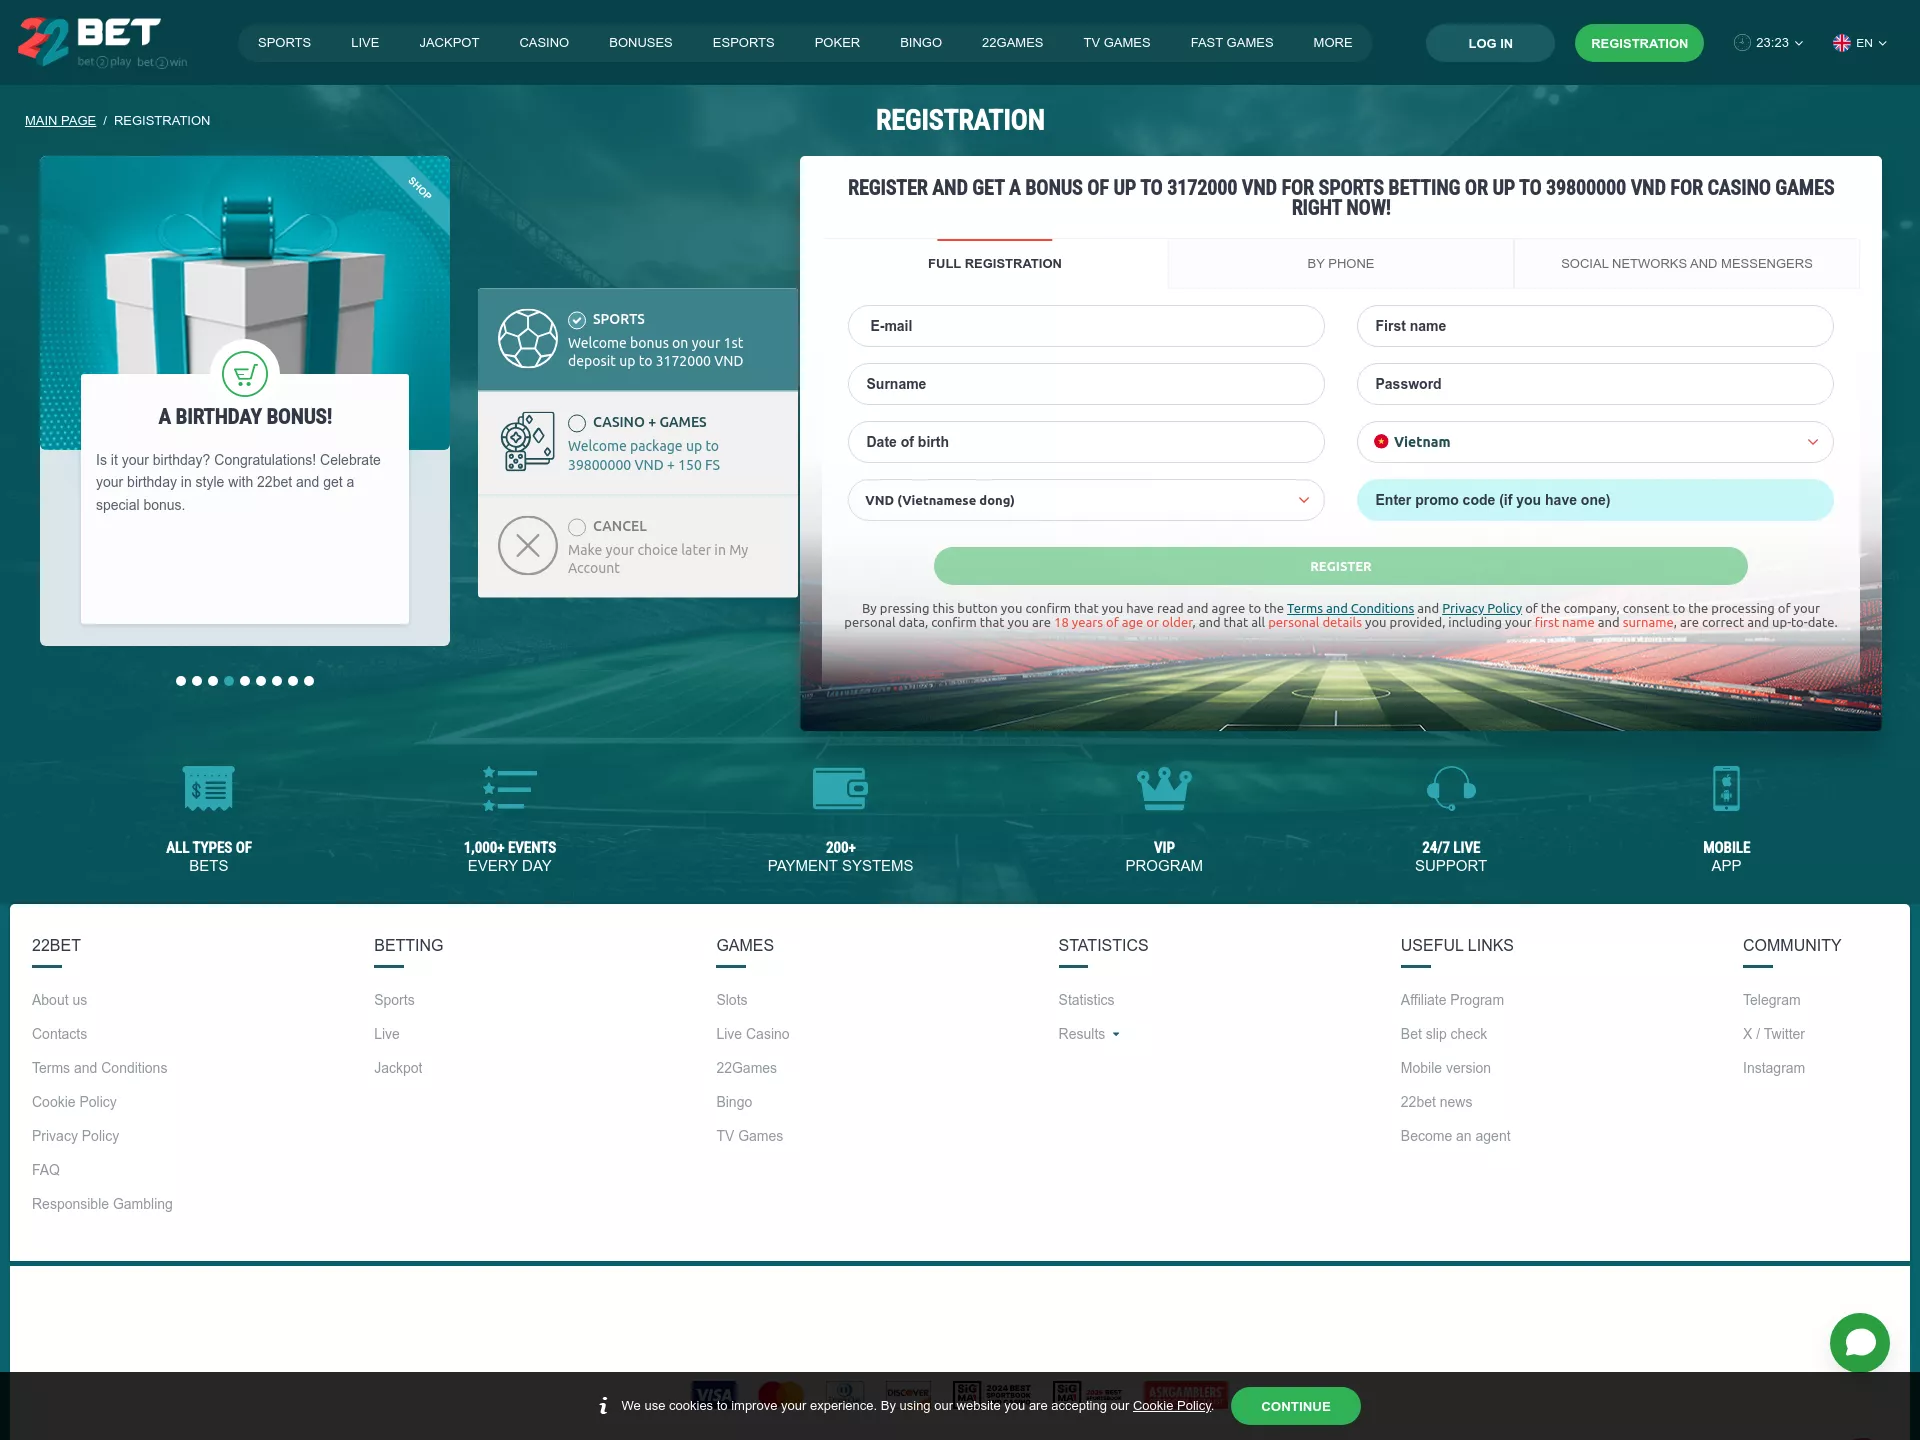Click the cookie notice info icon

[603, 1406]
